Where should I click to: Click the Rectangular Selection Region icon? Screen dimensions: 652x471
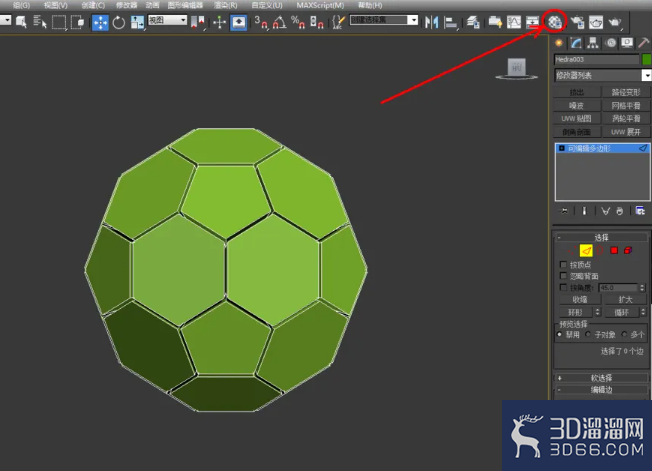(x=59, y=22)
